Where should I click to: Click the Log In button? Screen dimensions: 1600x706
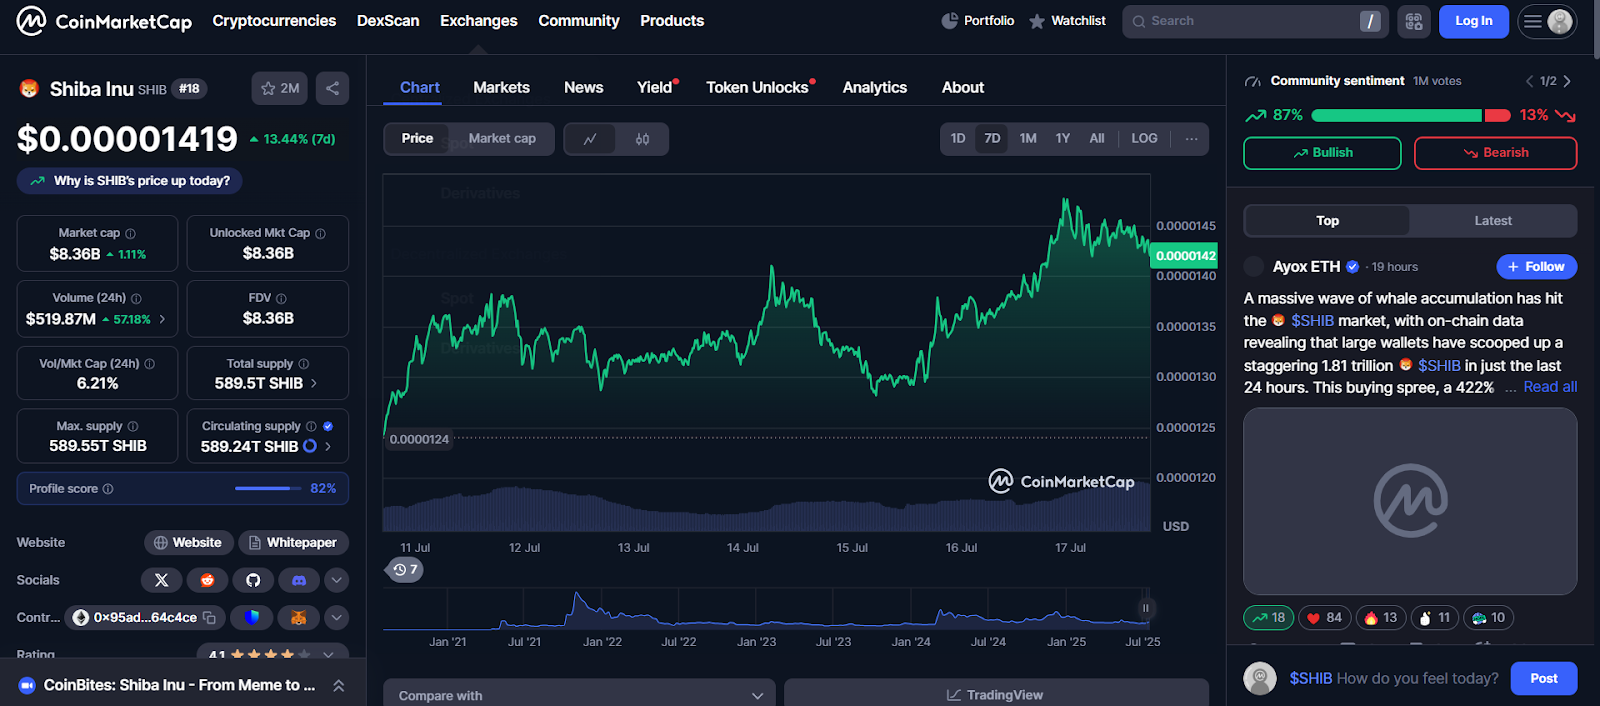1474,21
